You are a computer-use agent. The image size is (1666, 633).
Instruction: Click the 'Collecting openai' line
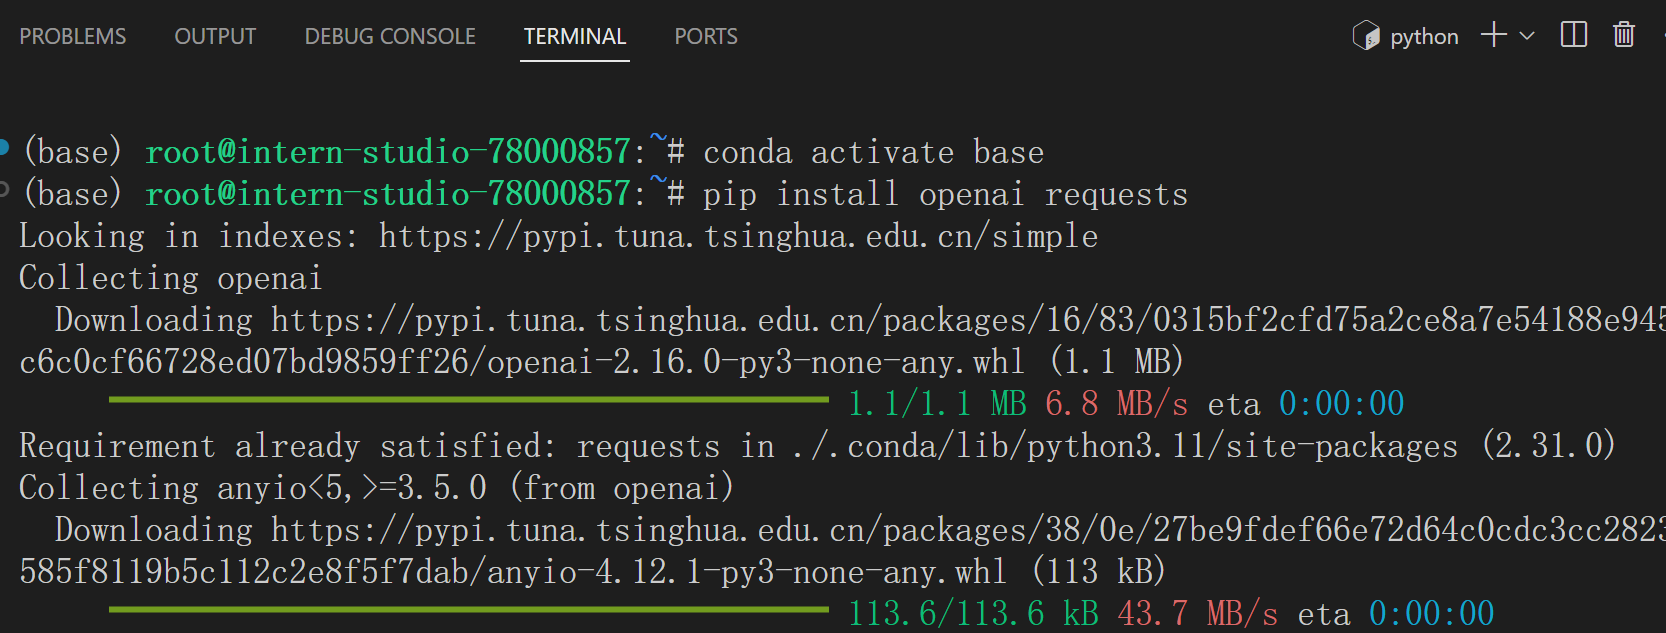pos(171,278)
